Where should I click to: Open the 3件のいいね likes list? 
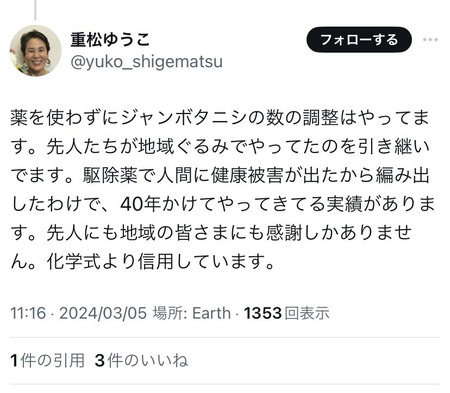click(141, 361)
